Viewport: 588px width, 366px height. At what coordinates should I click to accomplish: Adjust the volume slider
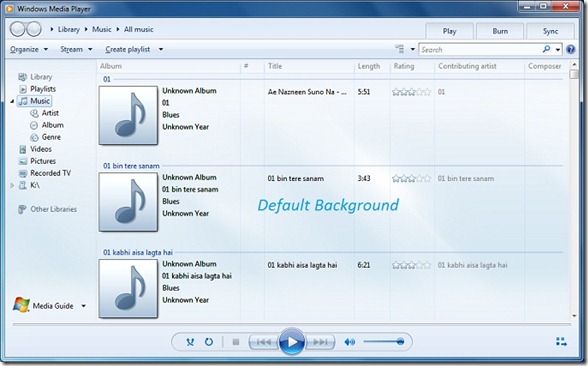[383, 342]
